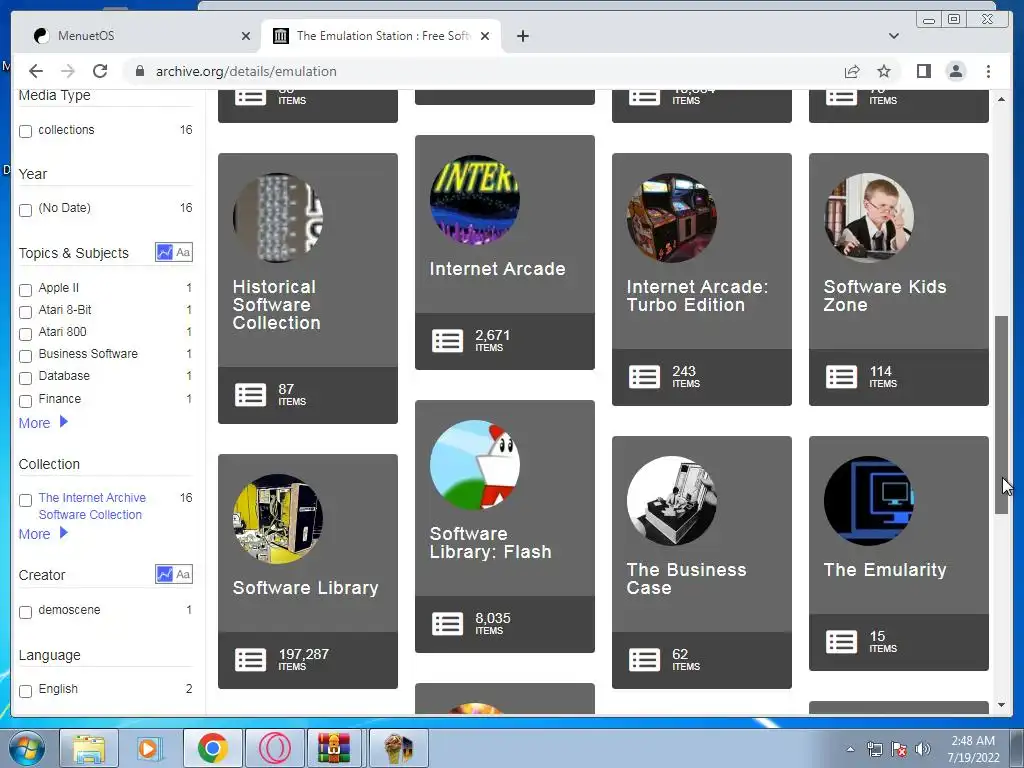Open Historical Software Collection
1024x768 pixels.
tap(276, 304)
